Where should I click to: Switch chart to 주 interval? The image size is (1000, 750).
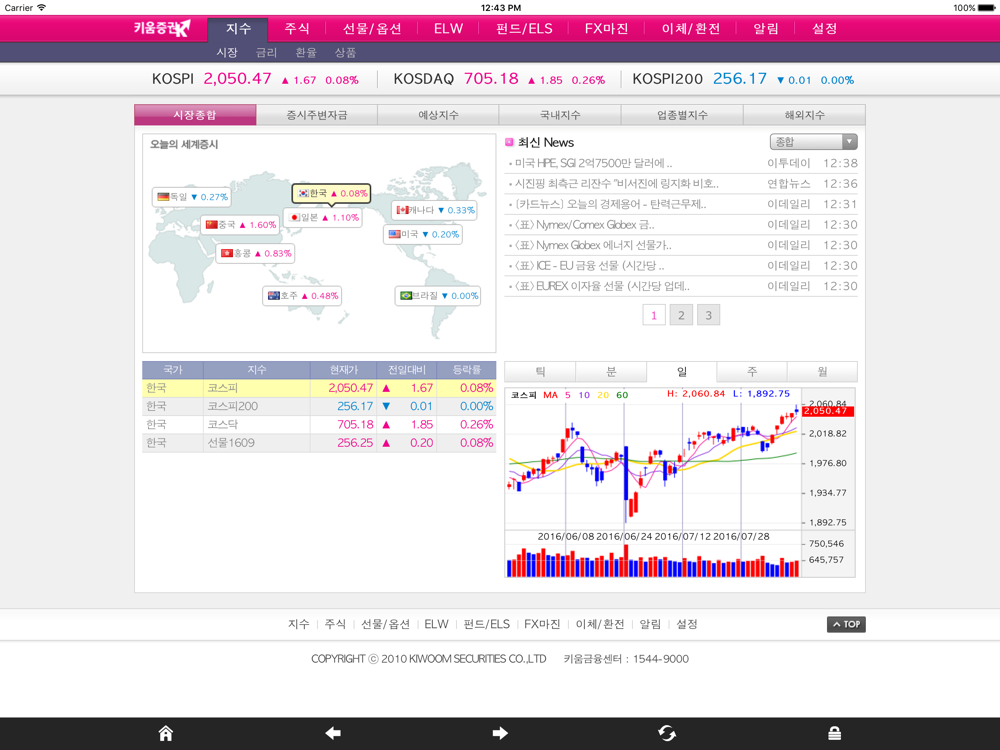coord(752,371)
